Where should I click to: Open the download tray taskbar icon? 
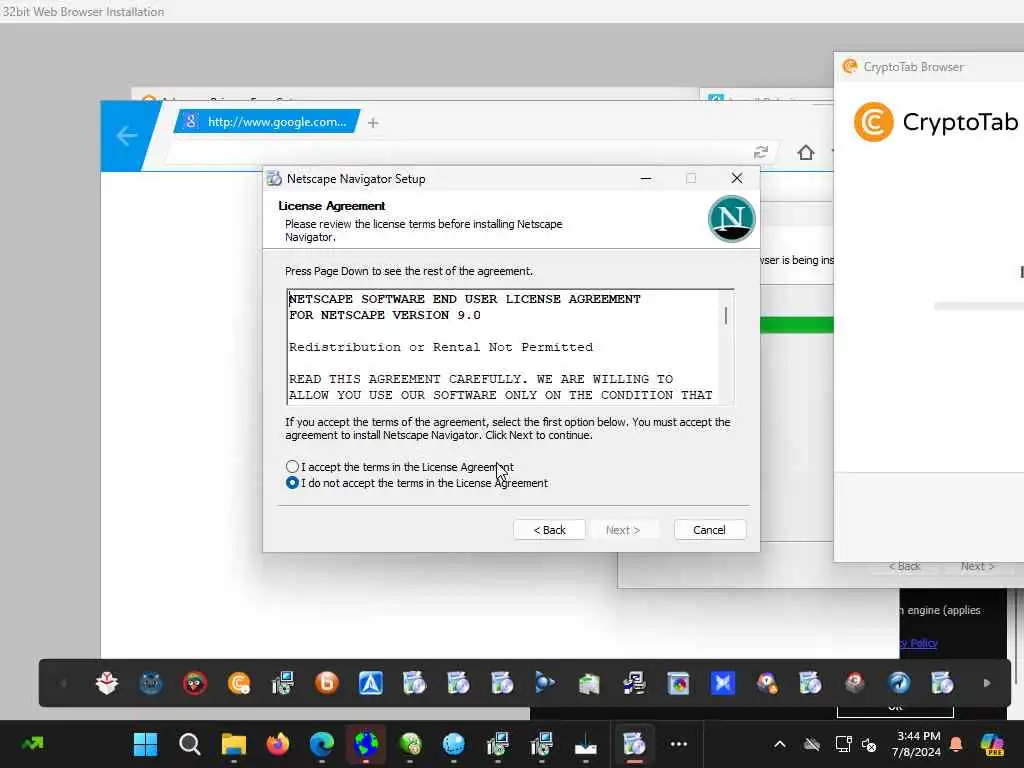point(586,744)
